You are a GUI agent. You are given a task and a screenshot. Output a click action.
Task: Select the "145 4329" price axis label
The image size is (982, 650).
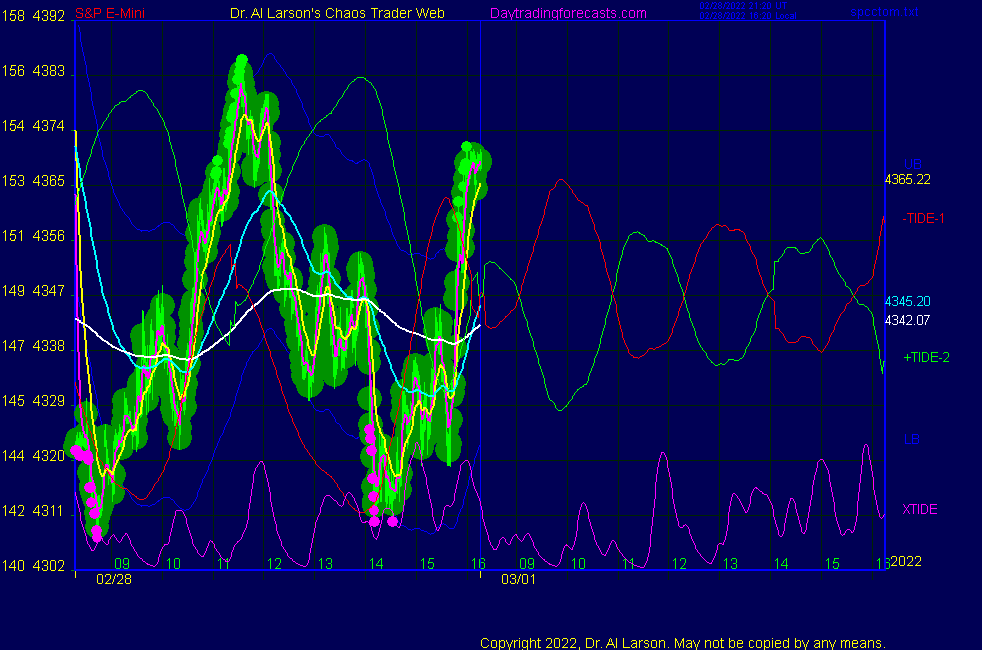point(33,401)
